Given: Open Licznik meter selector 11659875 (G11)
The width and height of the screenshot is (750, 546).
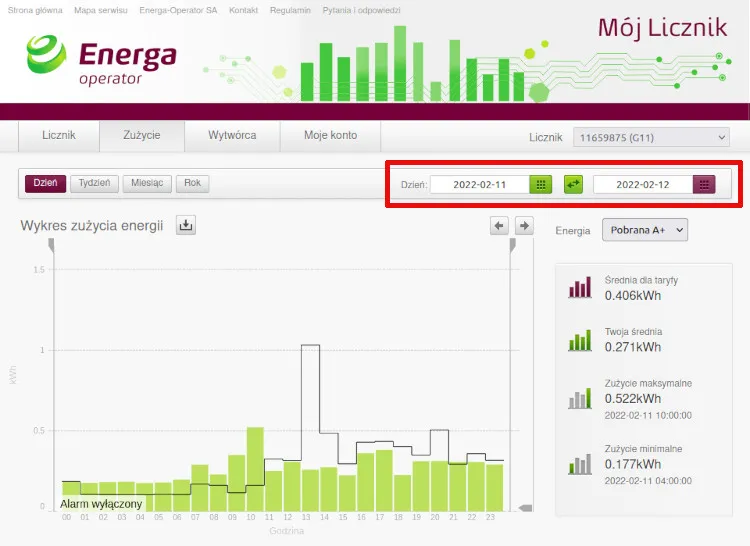Looking at the screenshot, I should [651, 138].
